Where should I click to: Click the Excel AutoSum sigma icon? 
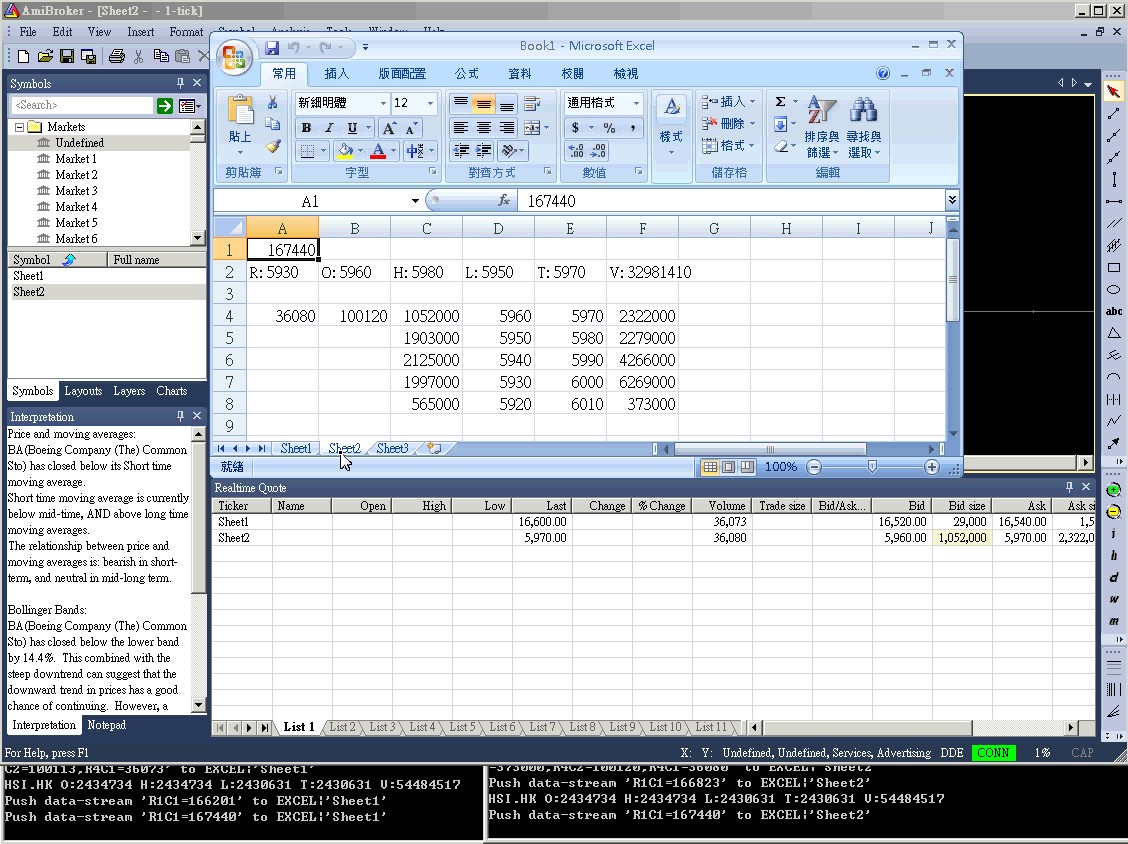click(x=781, y=101)
